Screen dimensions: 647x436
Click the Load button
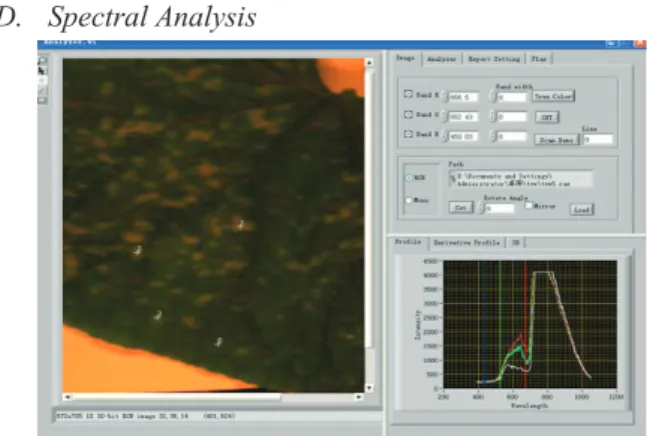point(582,210)
